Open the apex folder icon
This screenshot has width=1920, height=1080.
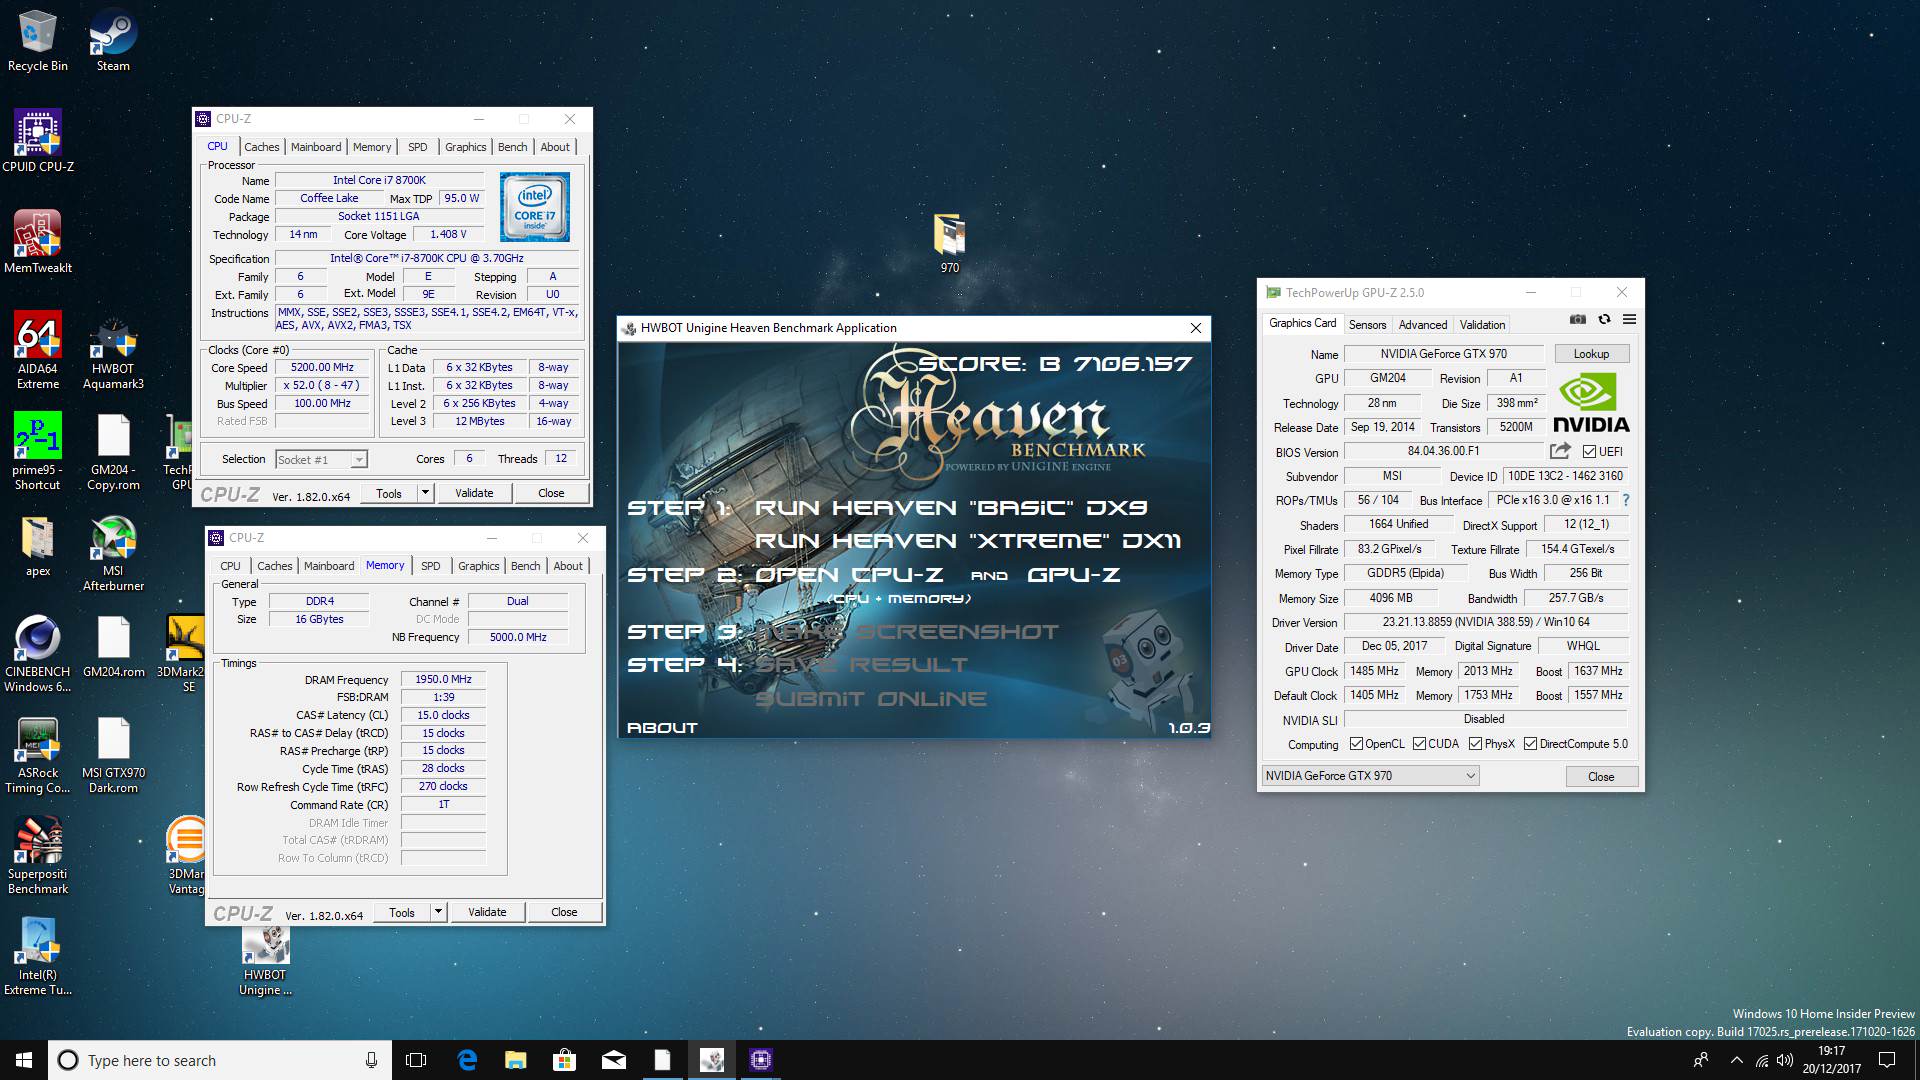tap(38, 547)
